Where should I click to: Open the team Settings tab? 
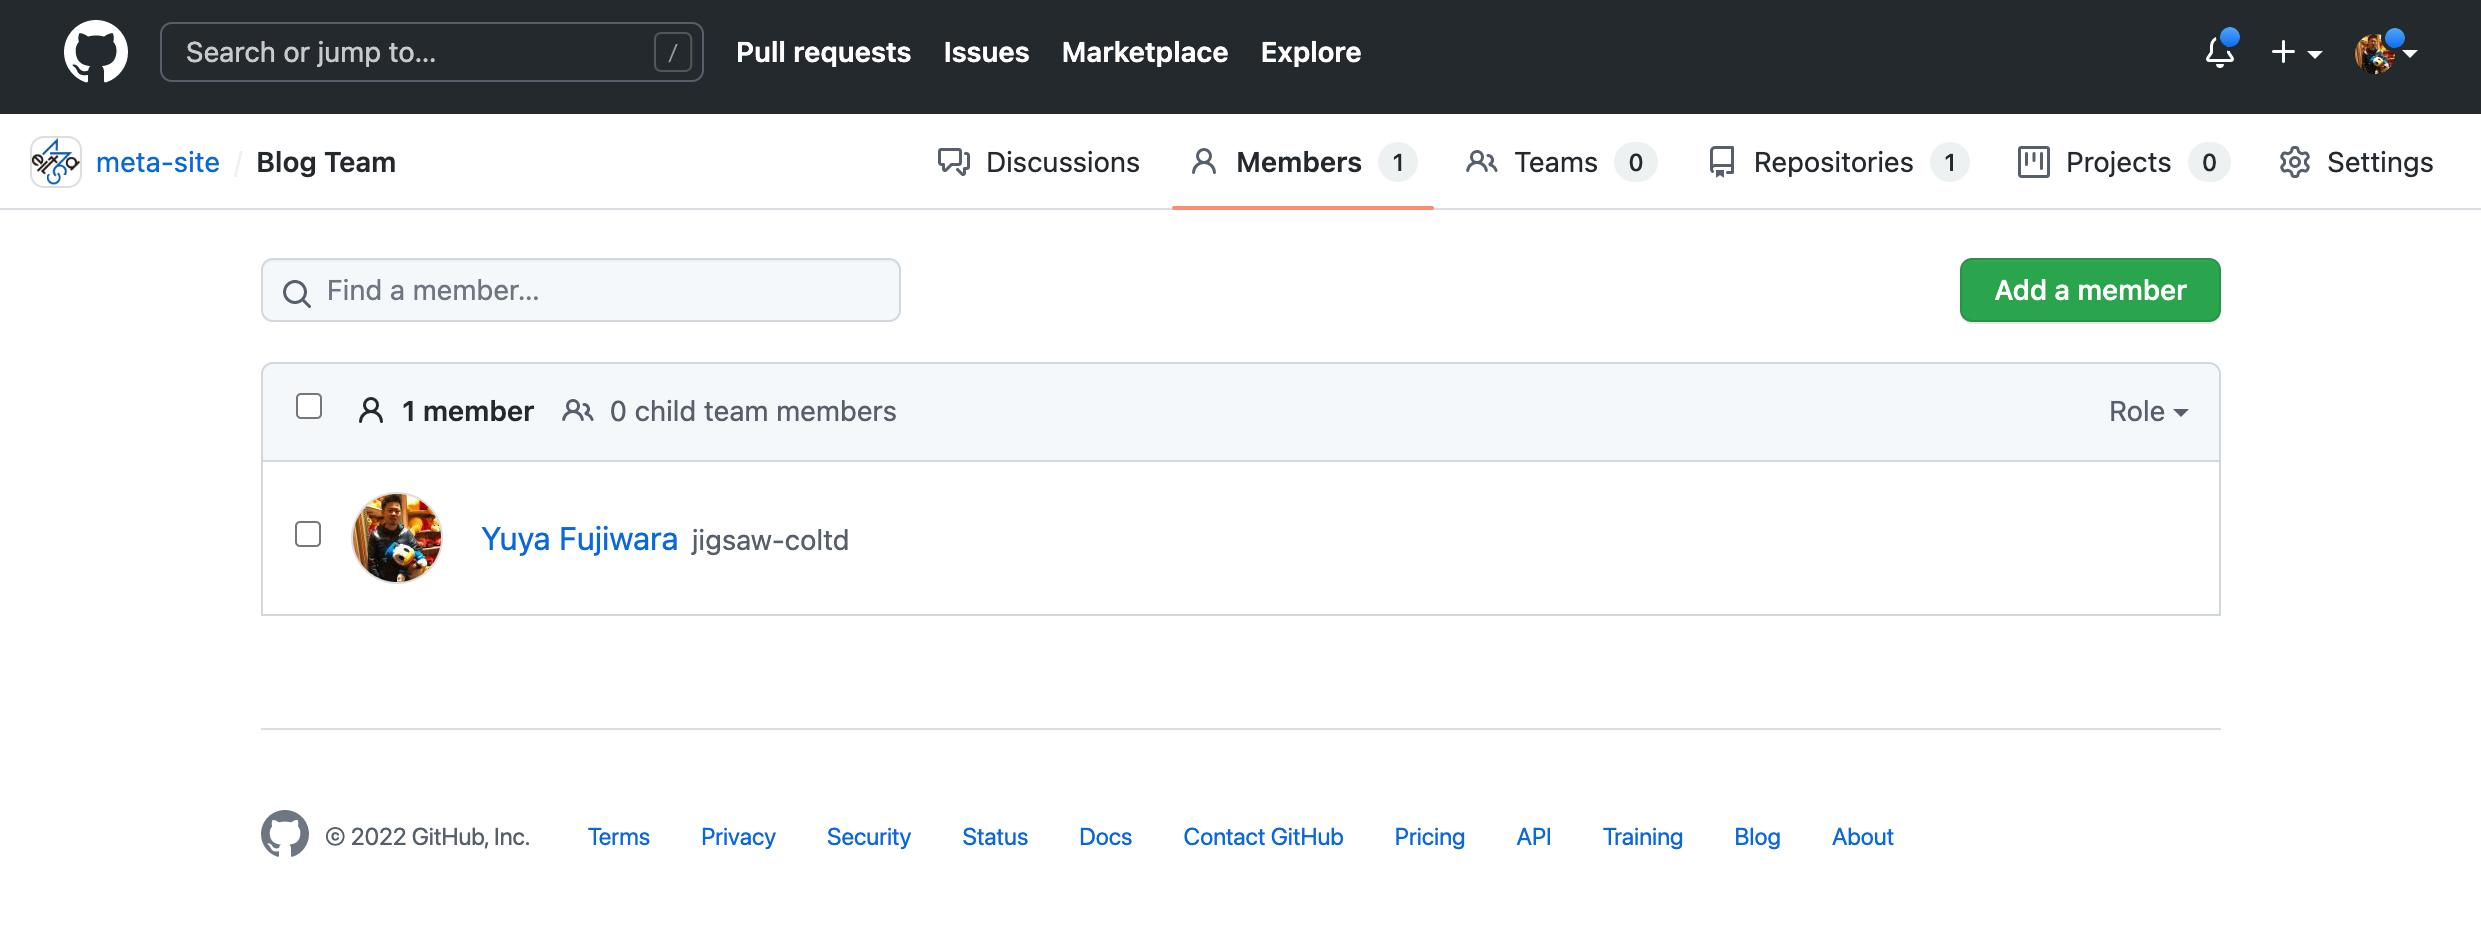(2355, 162)
